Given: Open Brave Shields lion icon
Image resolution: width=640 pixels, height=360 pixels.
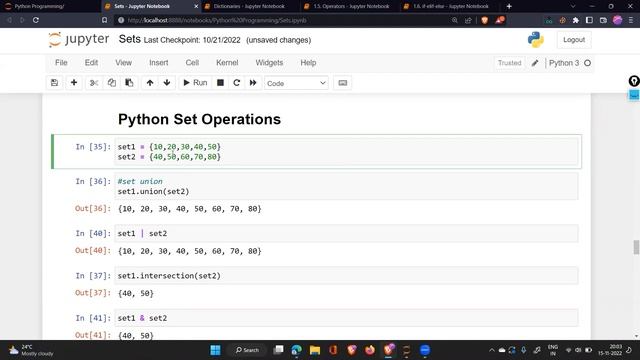Looking at the screenshot, I should tap(484, 20).
